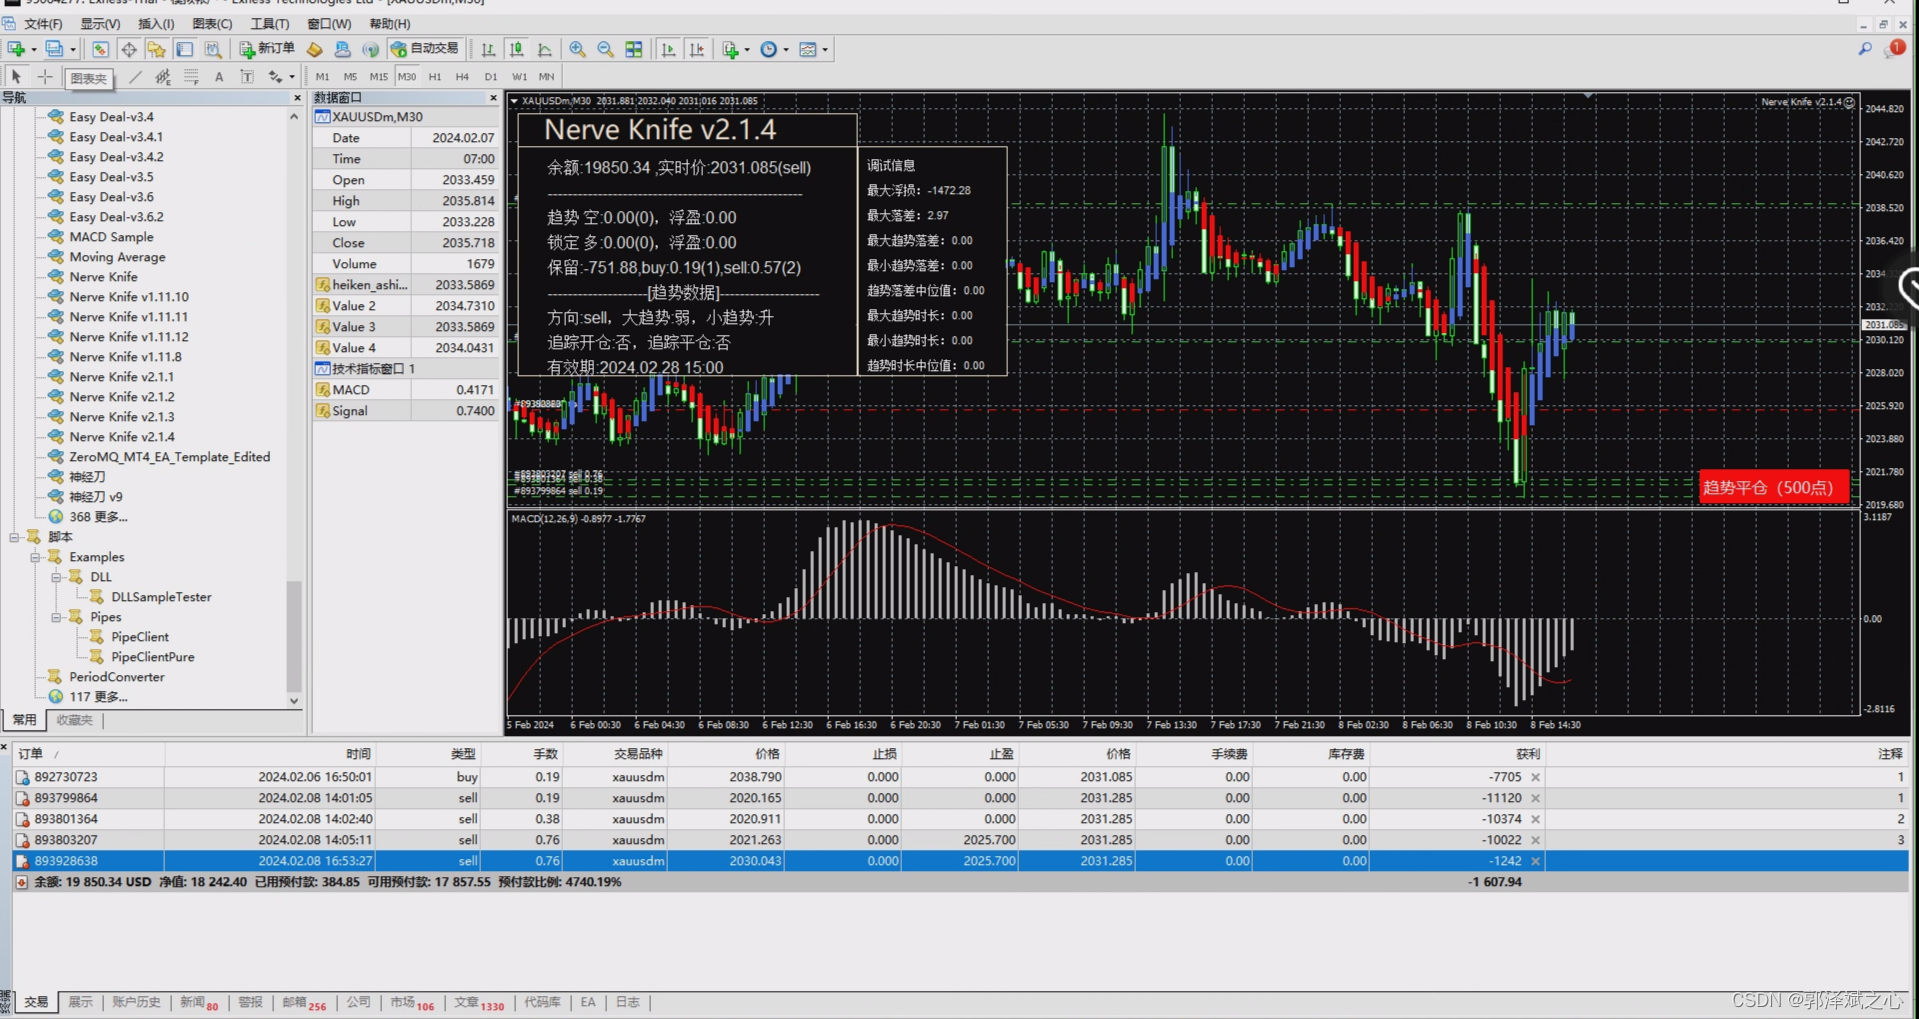Select the crosshair tool
Image resolution: width=1919 pixels, height=1019 pixels.
point(45,76)
